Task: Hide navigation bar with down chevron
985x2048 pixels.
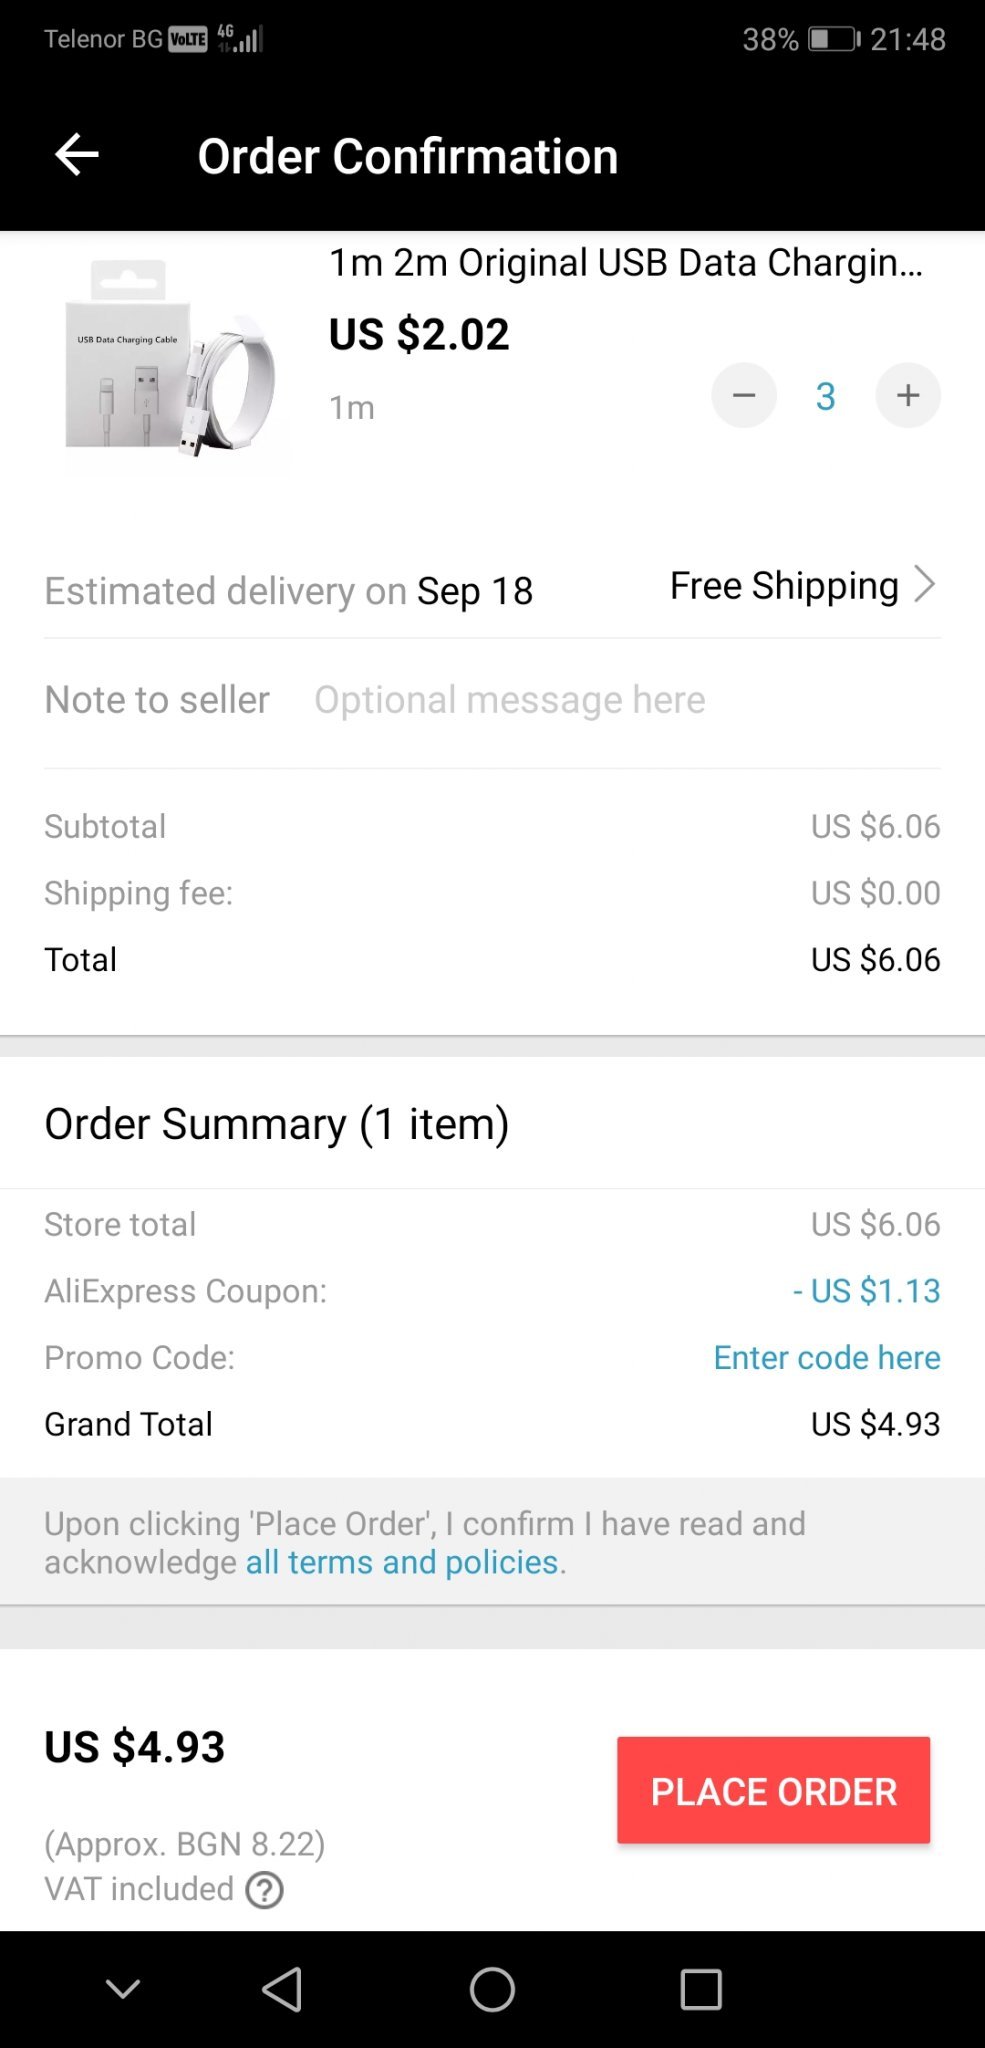Action: 123,1989
